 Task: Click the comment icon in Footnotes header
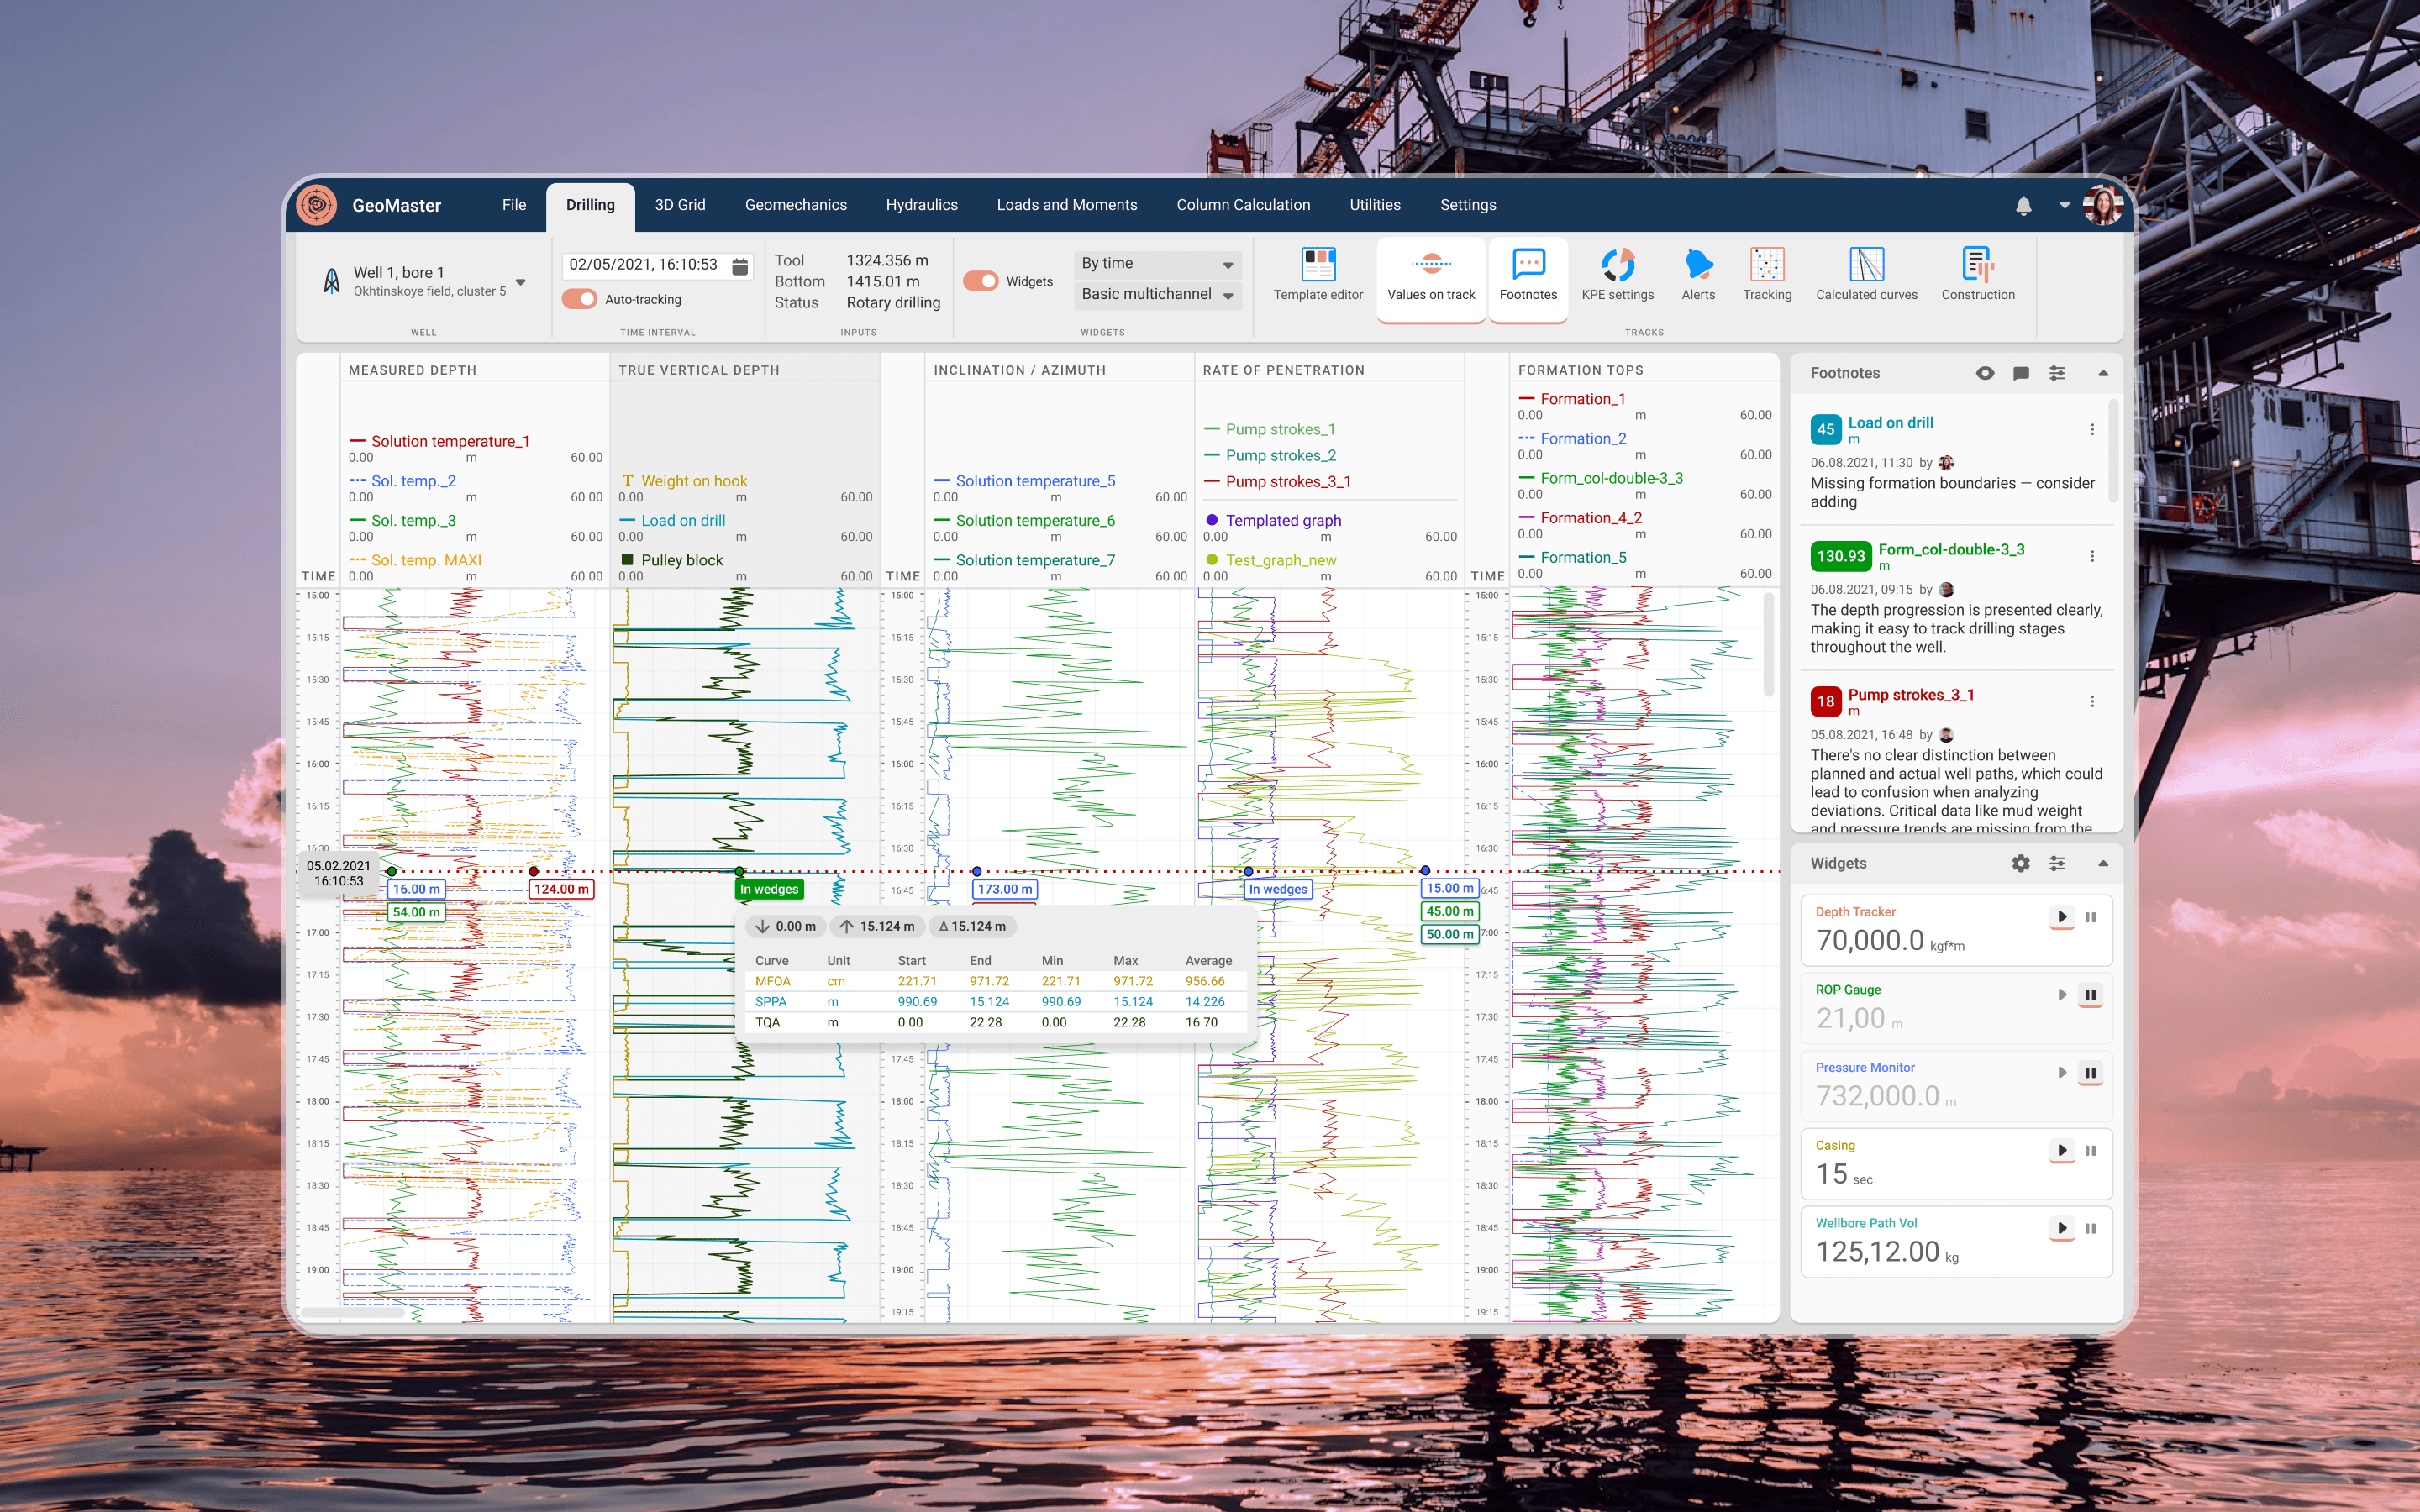pyautogui.click(x=2020, y=373)
